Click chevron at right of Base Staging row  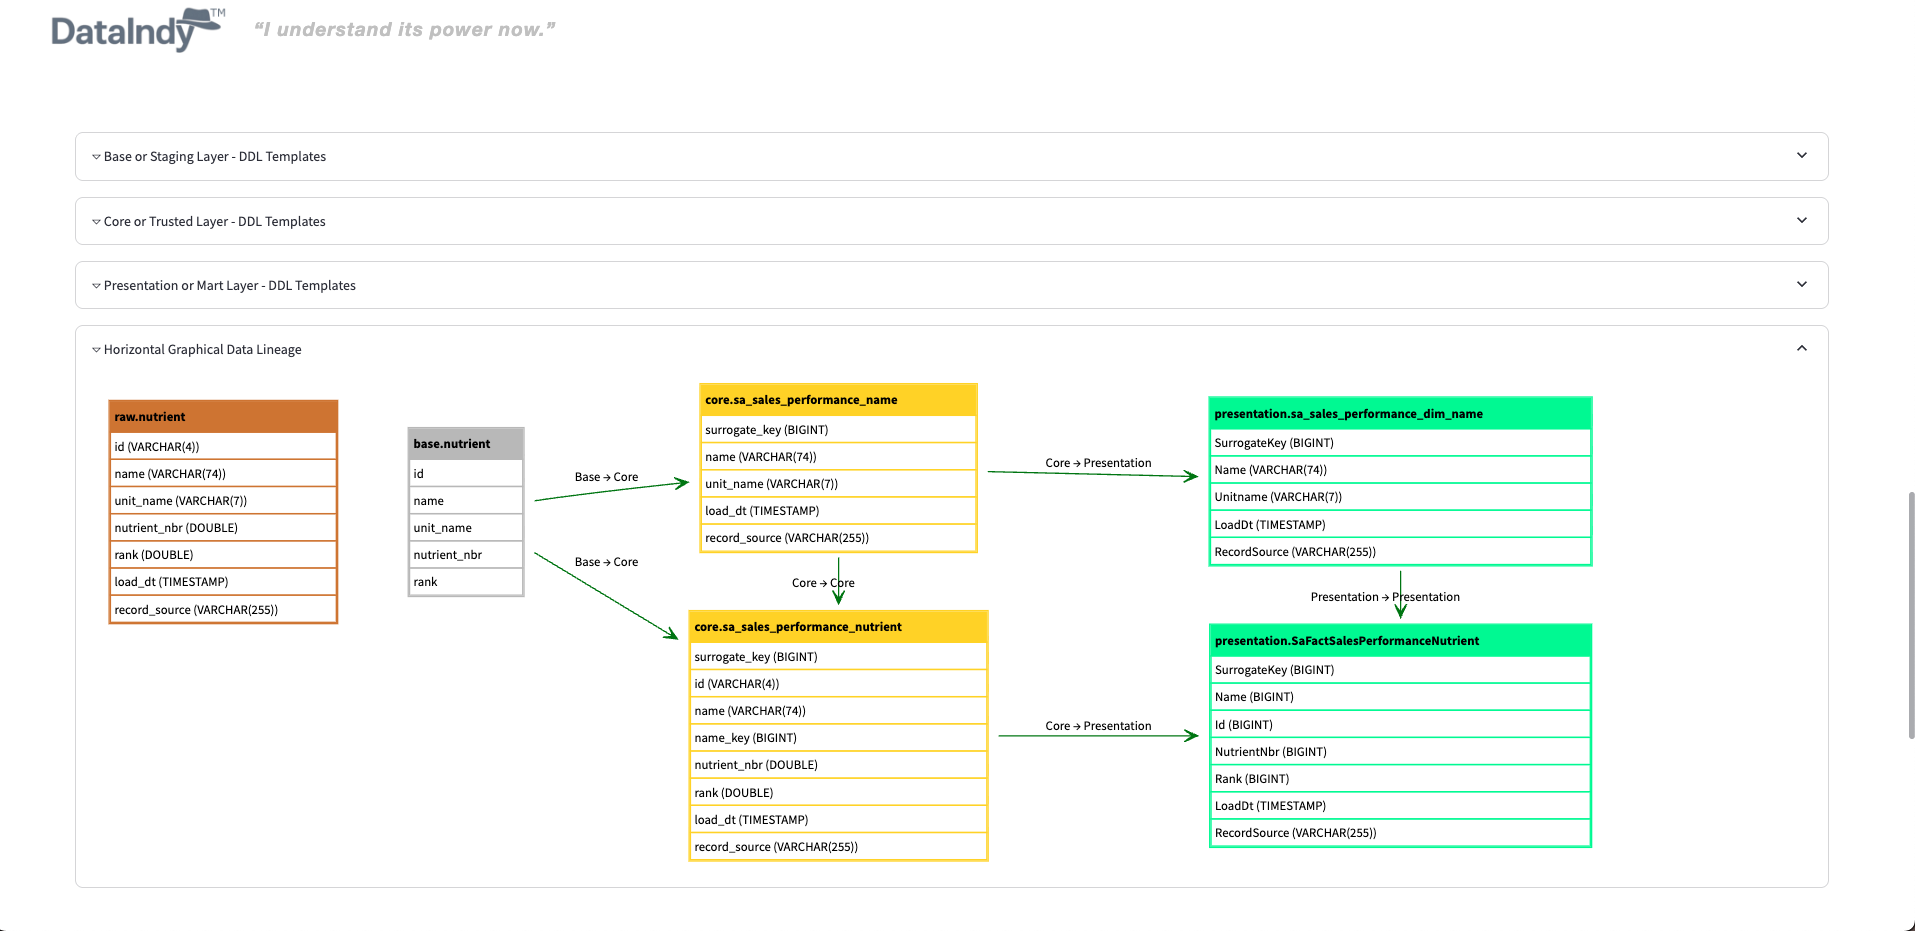[1801, 156]
